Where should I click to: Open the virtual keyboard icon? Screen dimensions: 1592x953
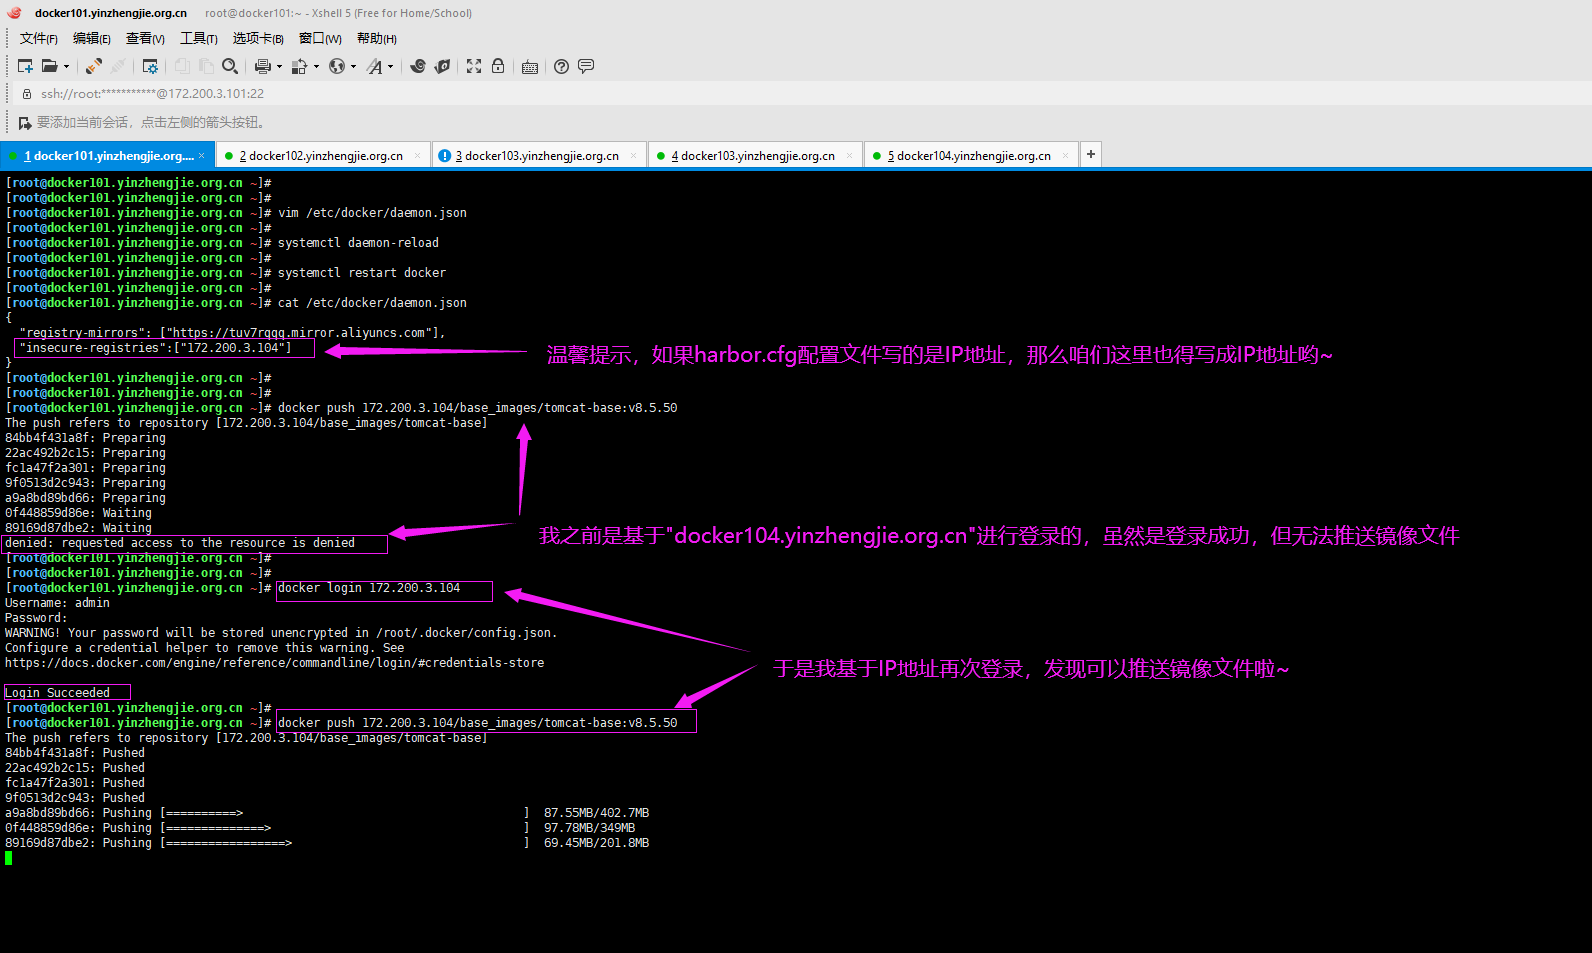point(530,66)
